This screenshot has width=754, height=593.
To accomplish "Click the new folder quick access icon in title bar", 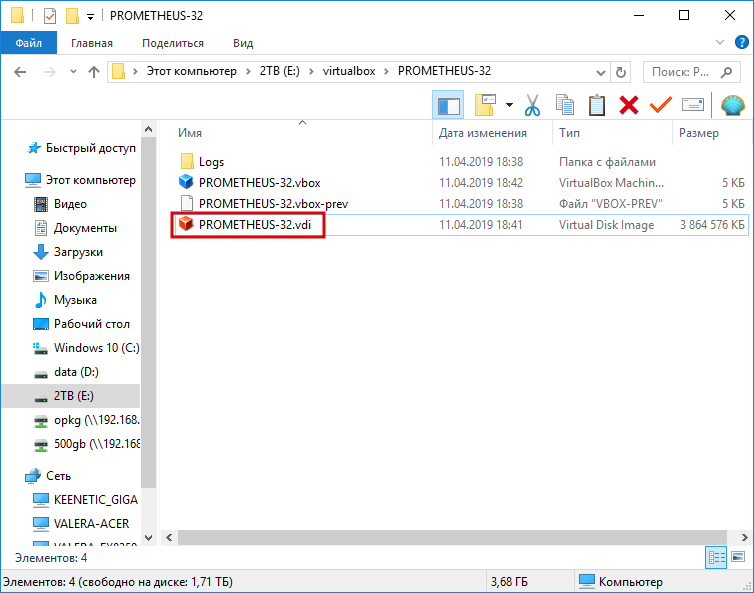I will (x=72, y=16).
